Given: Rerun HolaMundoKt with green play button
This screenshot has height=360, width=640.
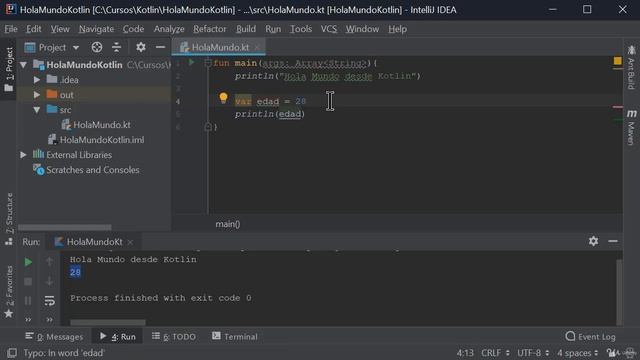Looking at the screenshot, I should 28,262.
